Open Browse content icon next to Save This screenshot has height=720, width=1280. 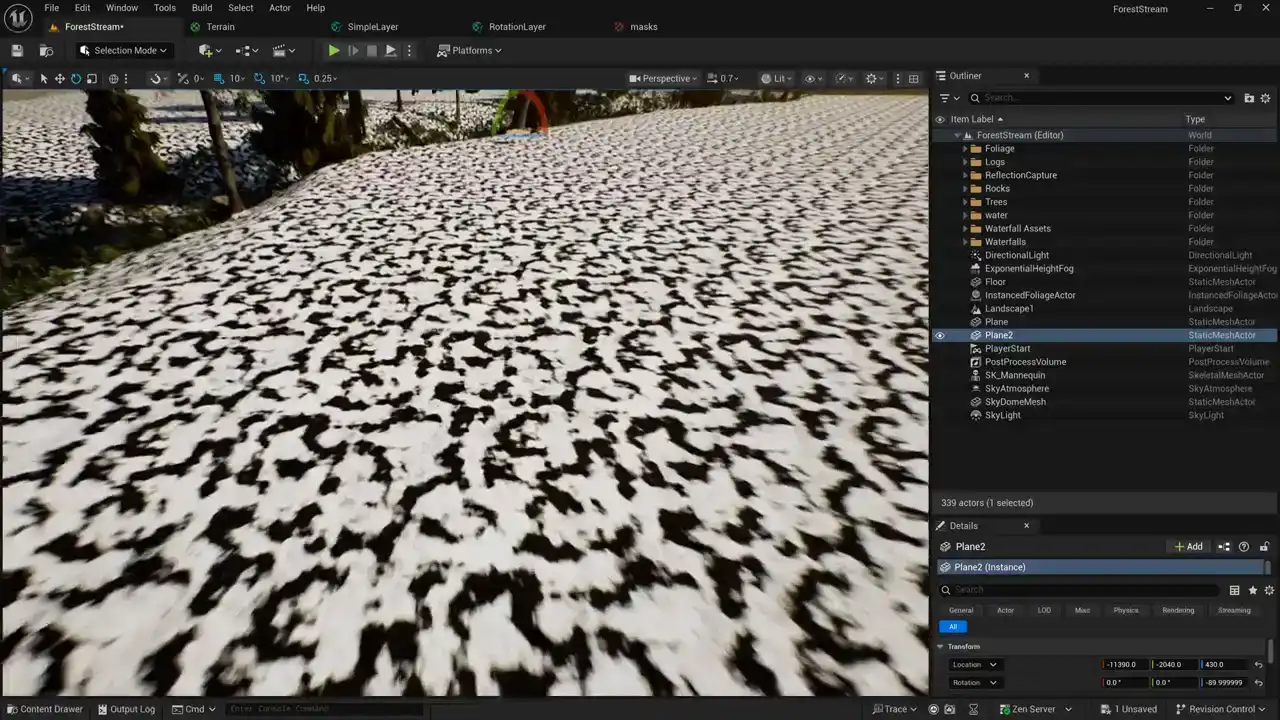(x=46, y=51)
